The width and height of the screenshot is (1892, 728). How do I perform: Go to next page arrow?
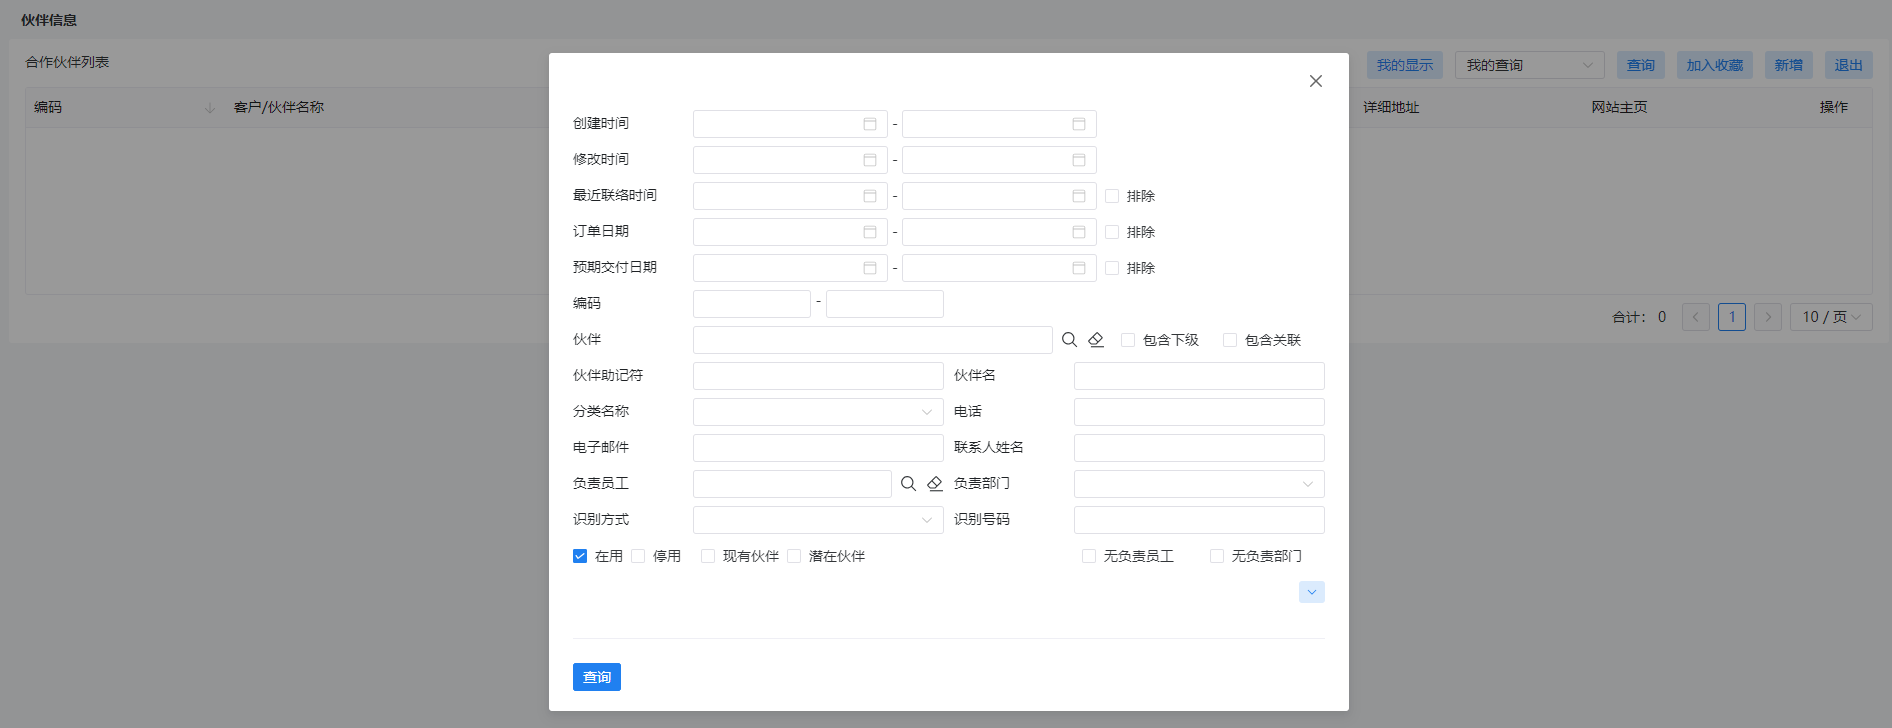click(1768, 317)
